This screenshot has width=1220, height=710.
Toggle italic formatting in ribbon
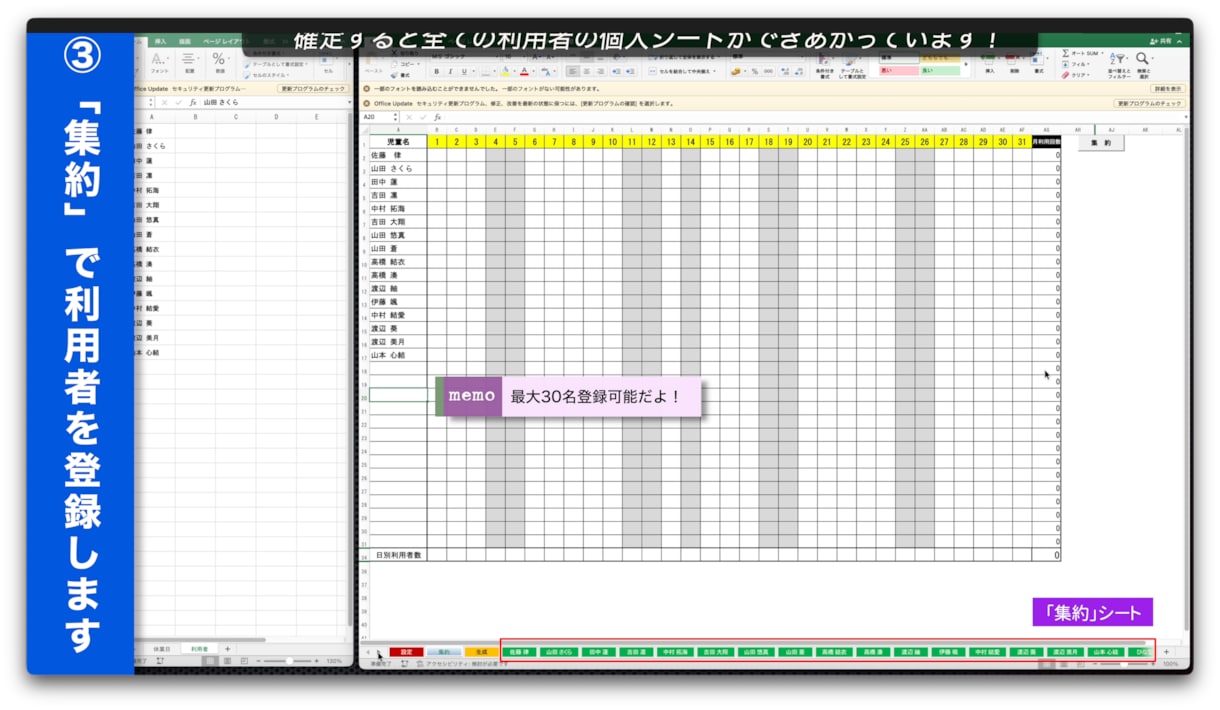[450, 72]
